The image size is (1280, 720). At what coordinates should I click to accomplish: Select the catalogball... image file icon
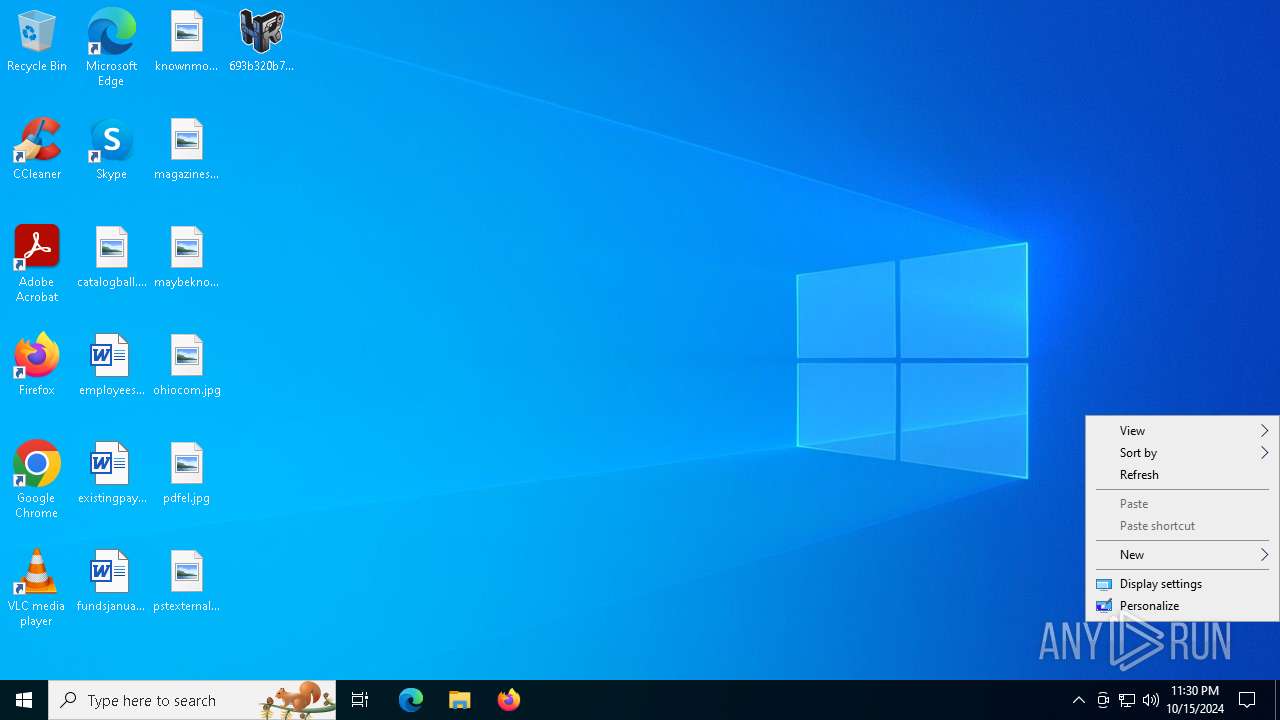click(111, 258)
